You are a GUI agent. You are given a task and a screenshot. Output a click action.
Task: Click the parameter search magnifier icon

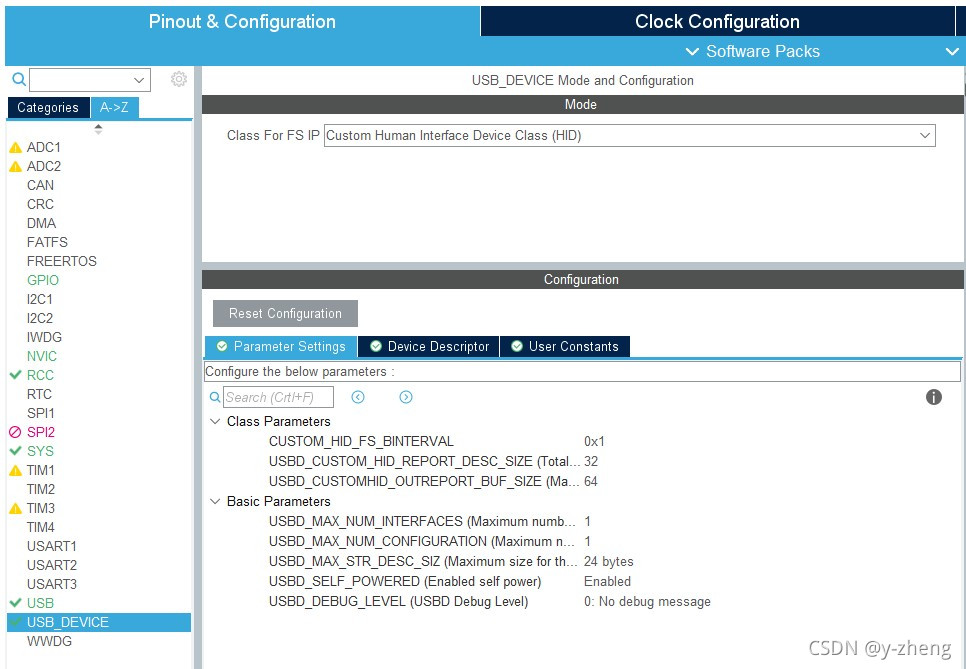(214, 397)
